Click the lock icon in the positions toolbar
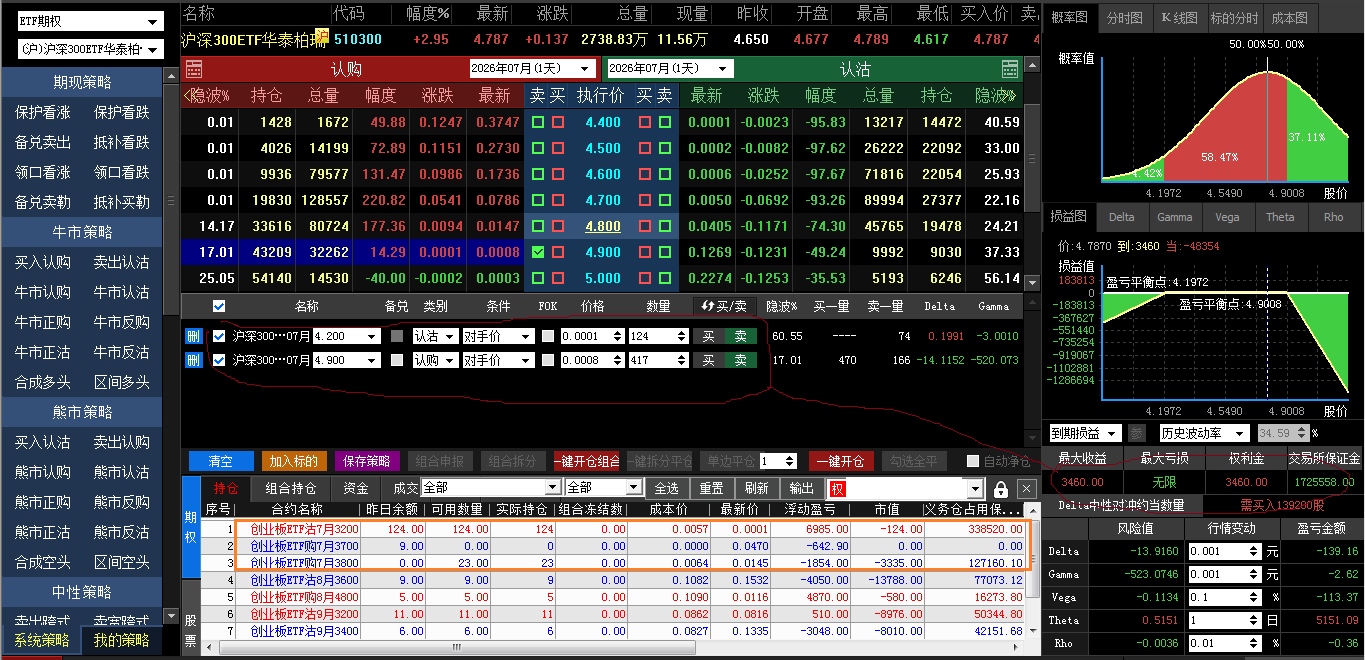1365x660 pixels. [x=1001, y=489]
